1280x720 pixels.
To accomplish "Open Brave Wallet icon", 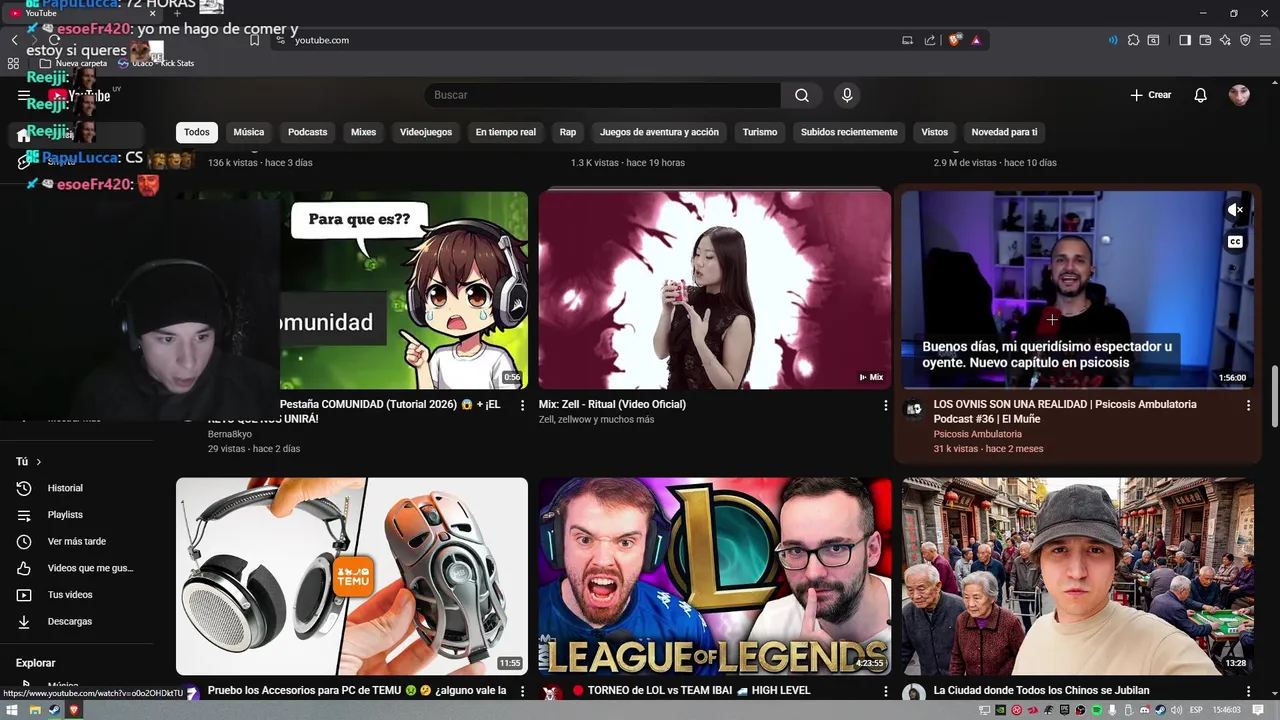I will (x=1205, y=40).
